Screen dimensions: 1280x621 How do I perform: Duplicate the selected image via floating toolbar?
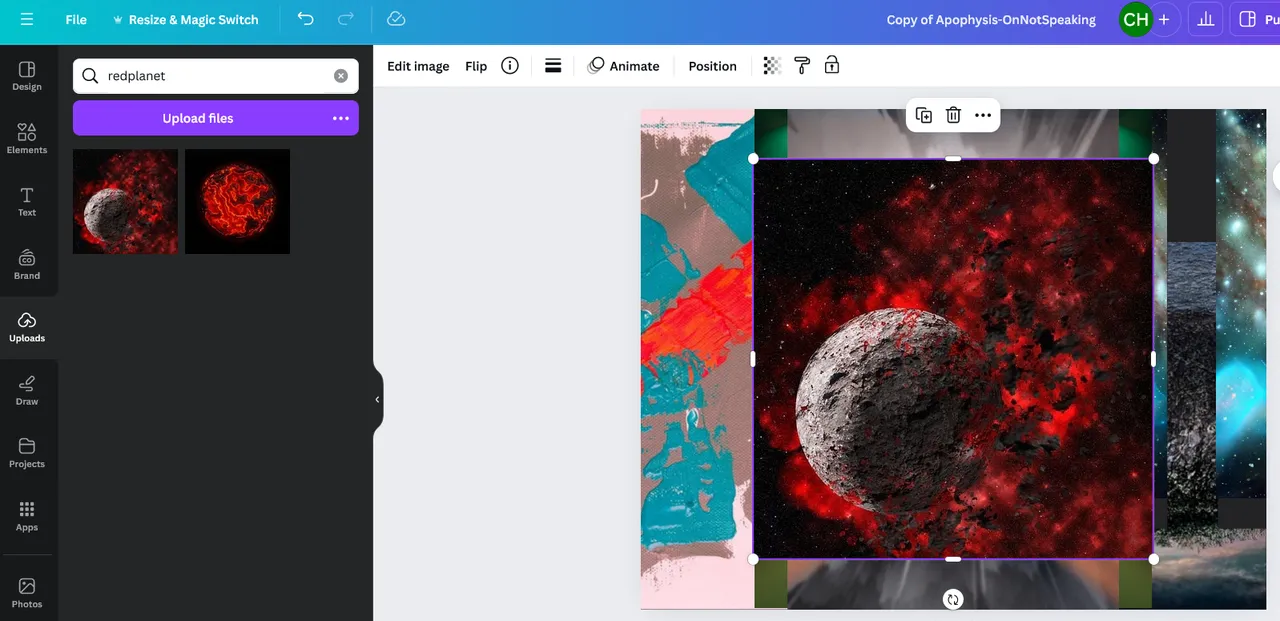(x=924, y=115)
